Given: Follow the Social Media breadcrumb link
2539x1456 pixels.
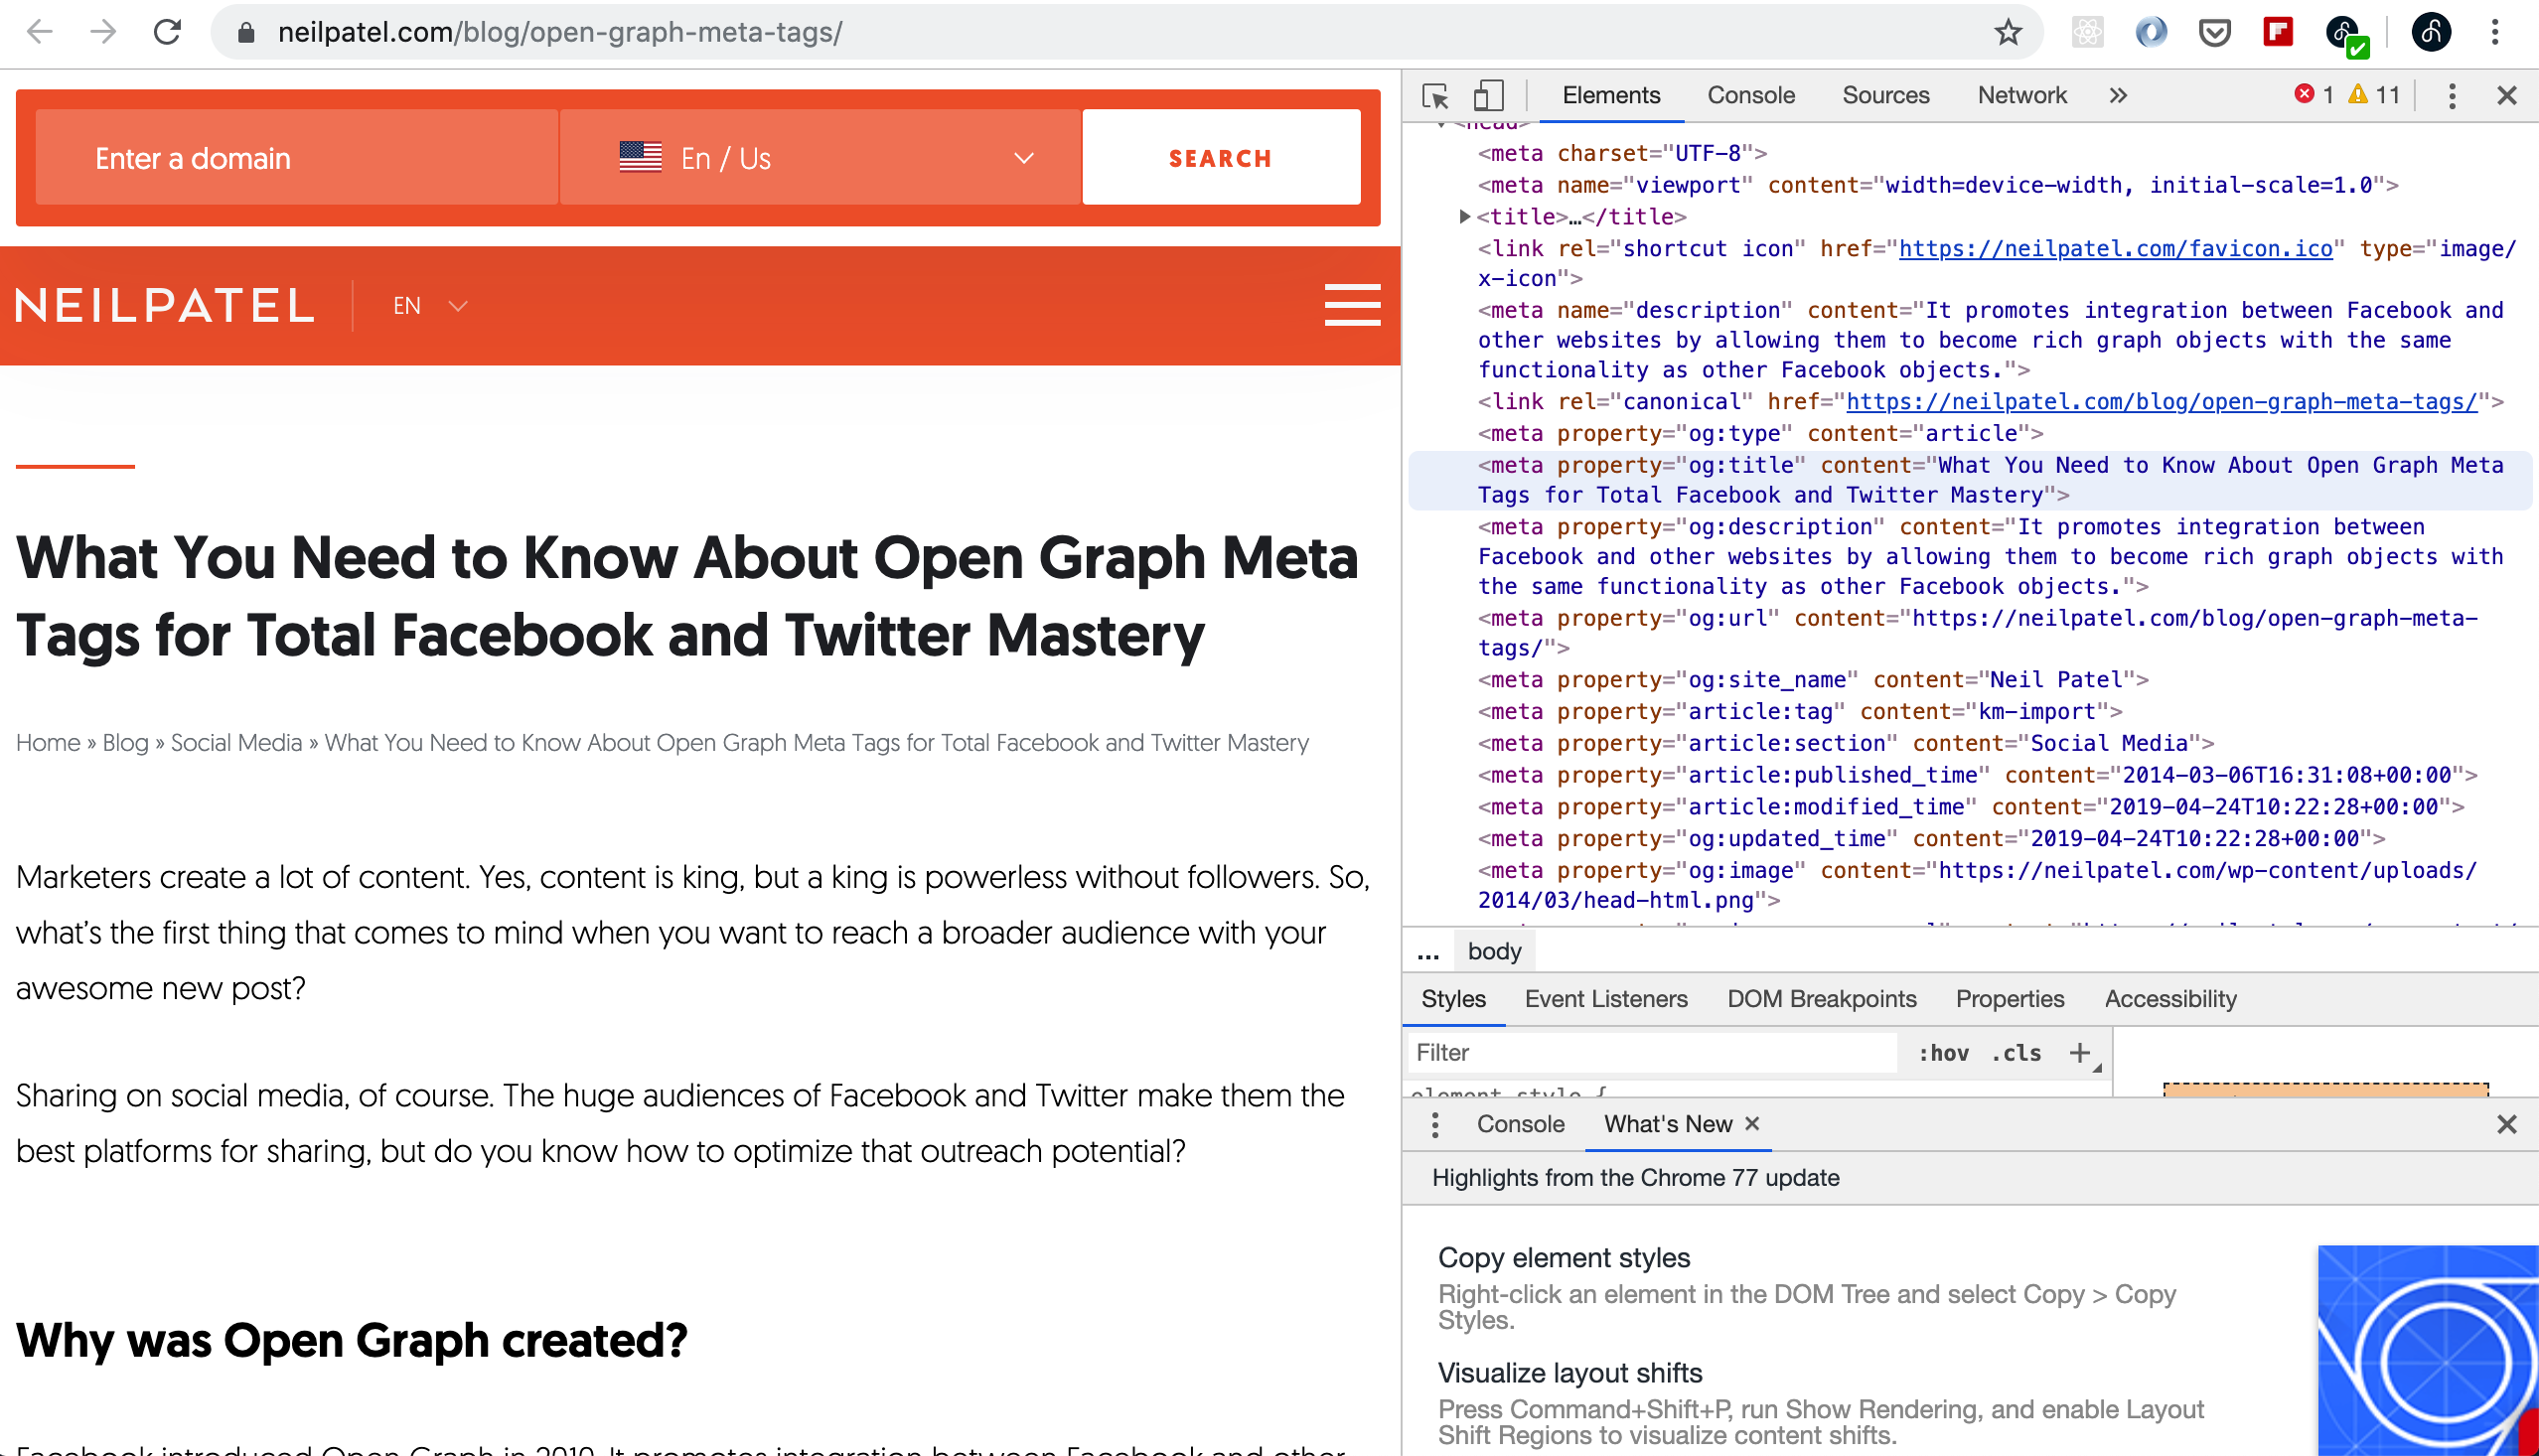Looking at the screenshot, I should pos(236,743).
